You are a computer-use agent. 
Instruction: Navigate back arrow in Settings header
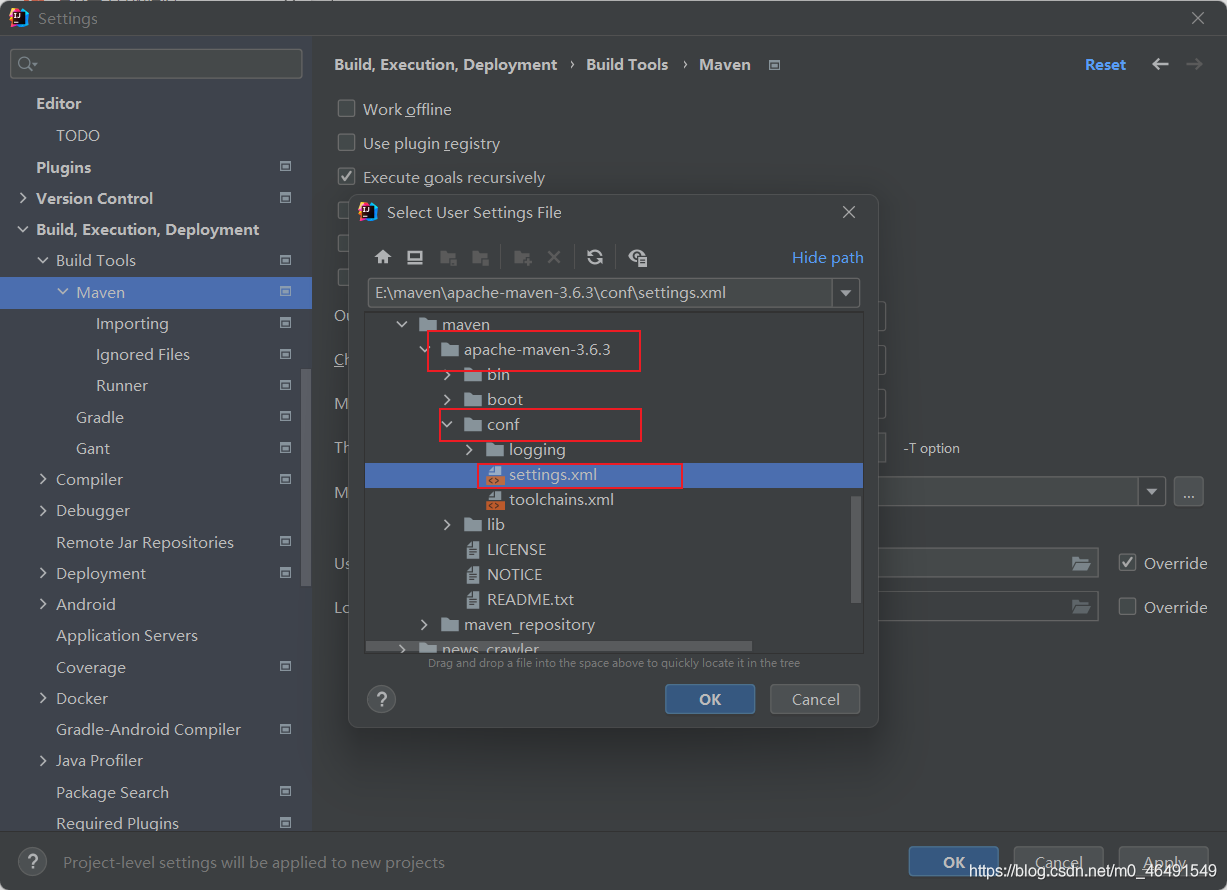tap(1160, 64)
